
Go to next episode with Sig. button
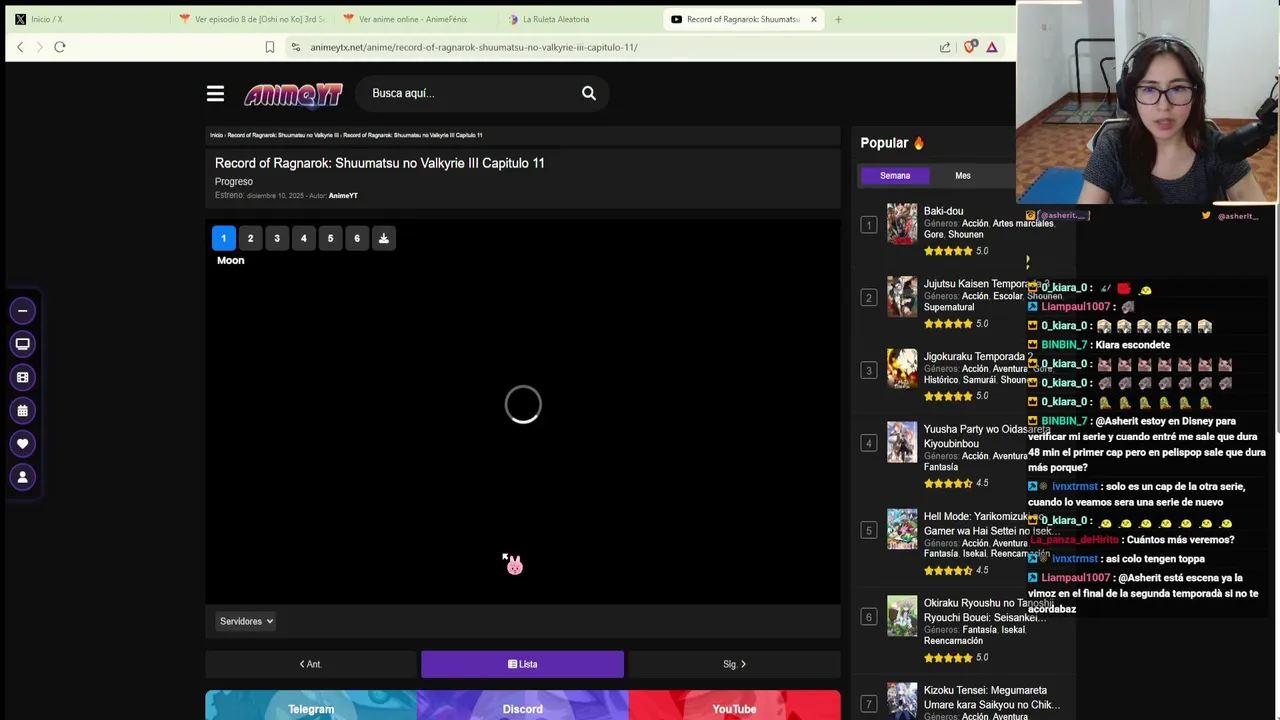pos(734,664)
